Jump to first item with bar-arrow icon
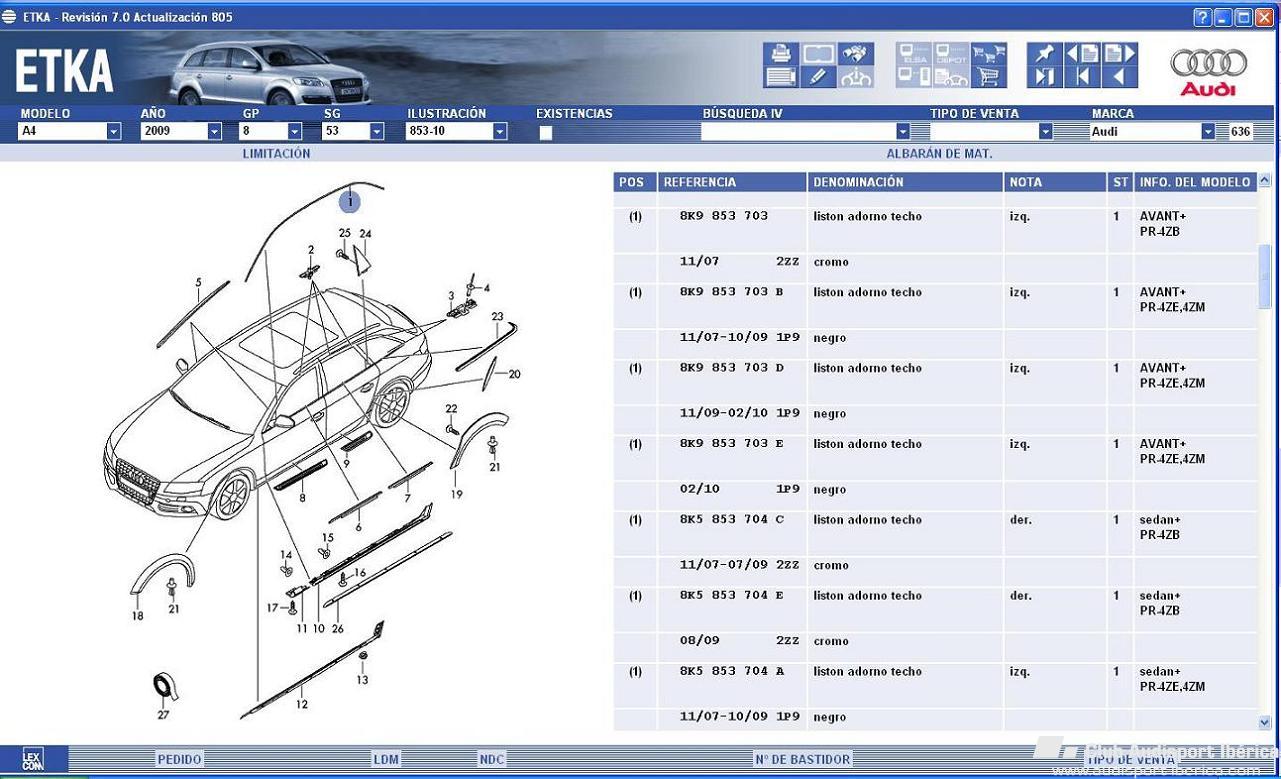 click(x=1082, y=77)
